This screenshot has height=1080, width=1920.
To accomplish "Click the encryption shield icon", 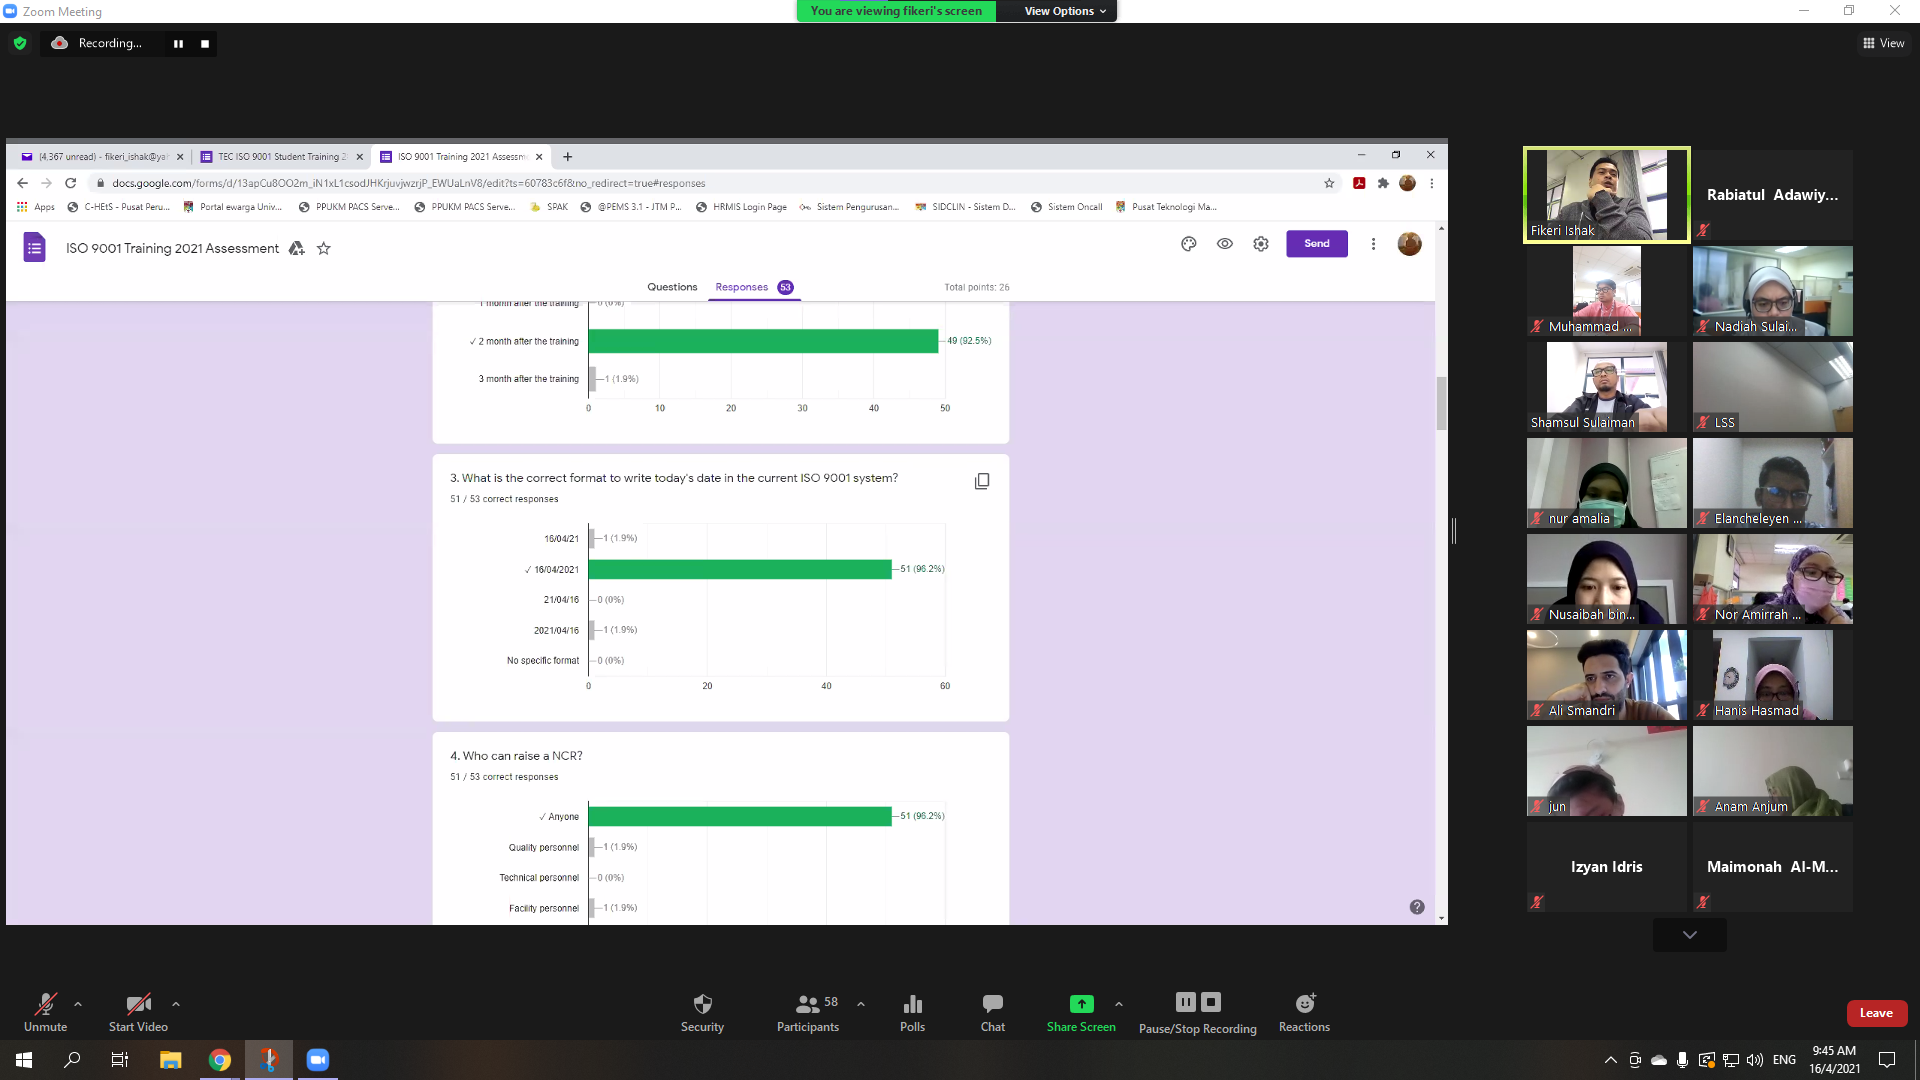I will 20,43.
